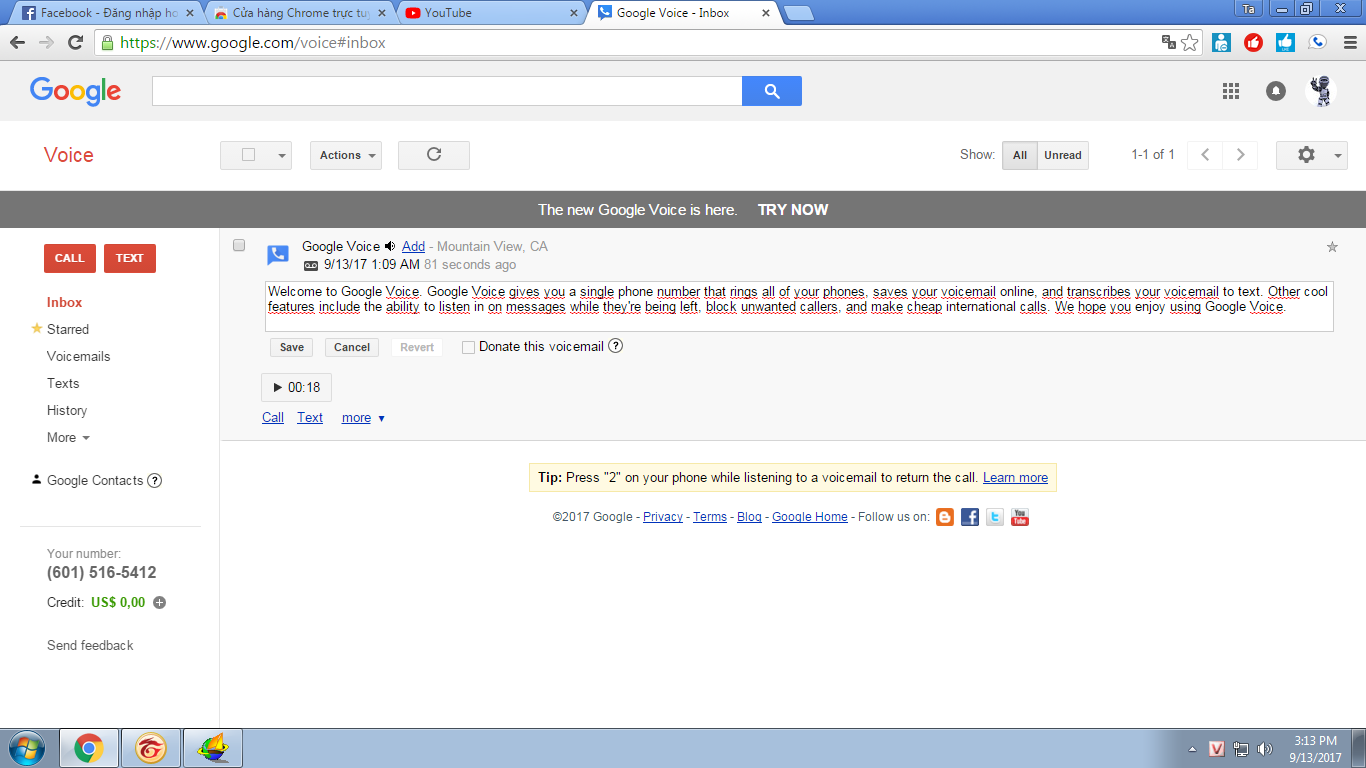Show only Unread messages
Screen dimensions: 1366x768
pos(1063,155)
